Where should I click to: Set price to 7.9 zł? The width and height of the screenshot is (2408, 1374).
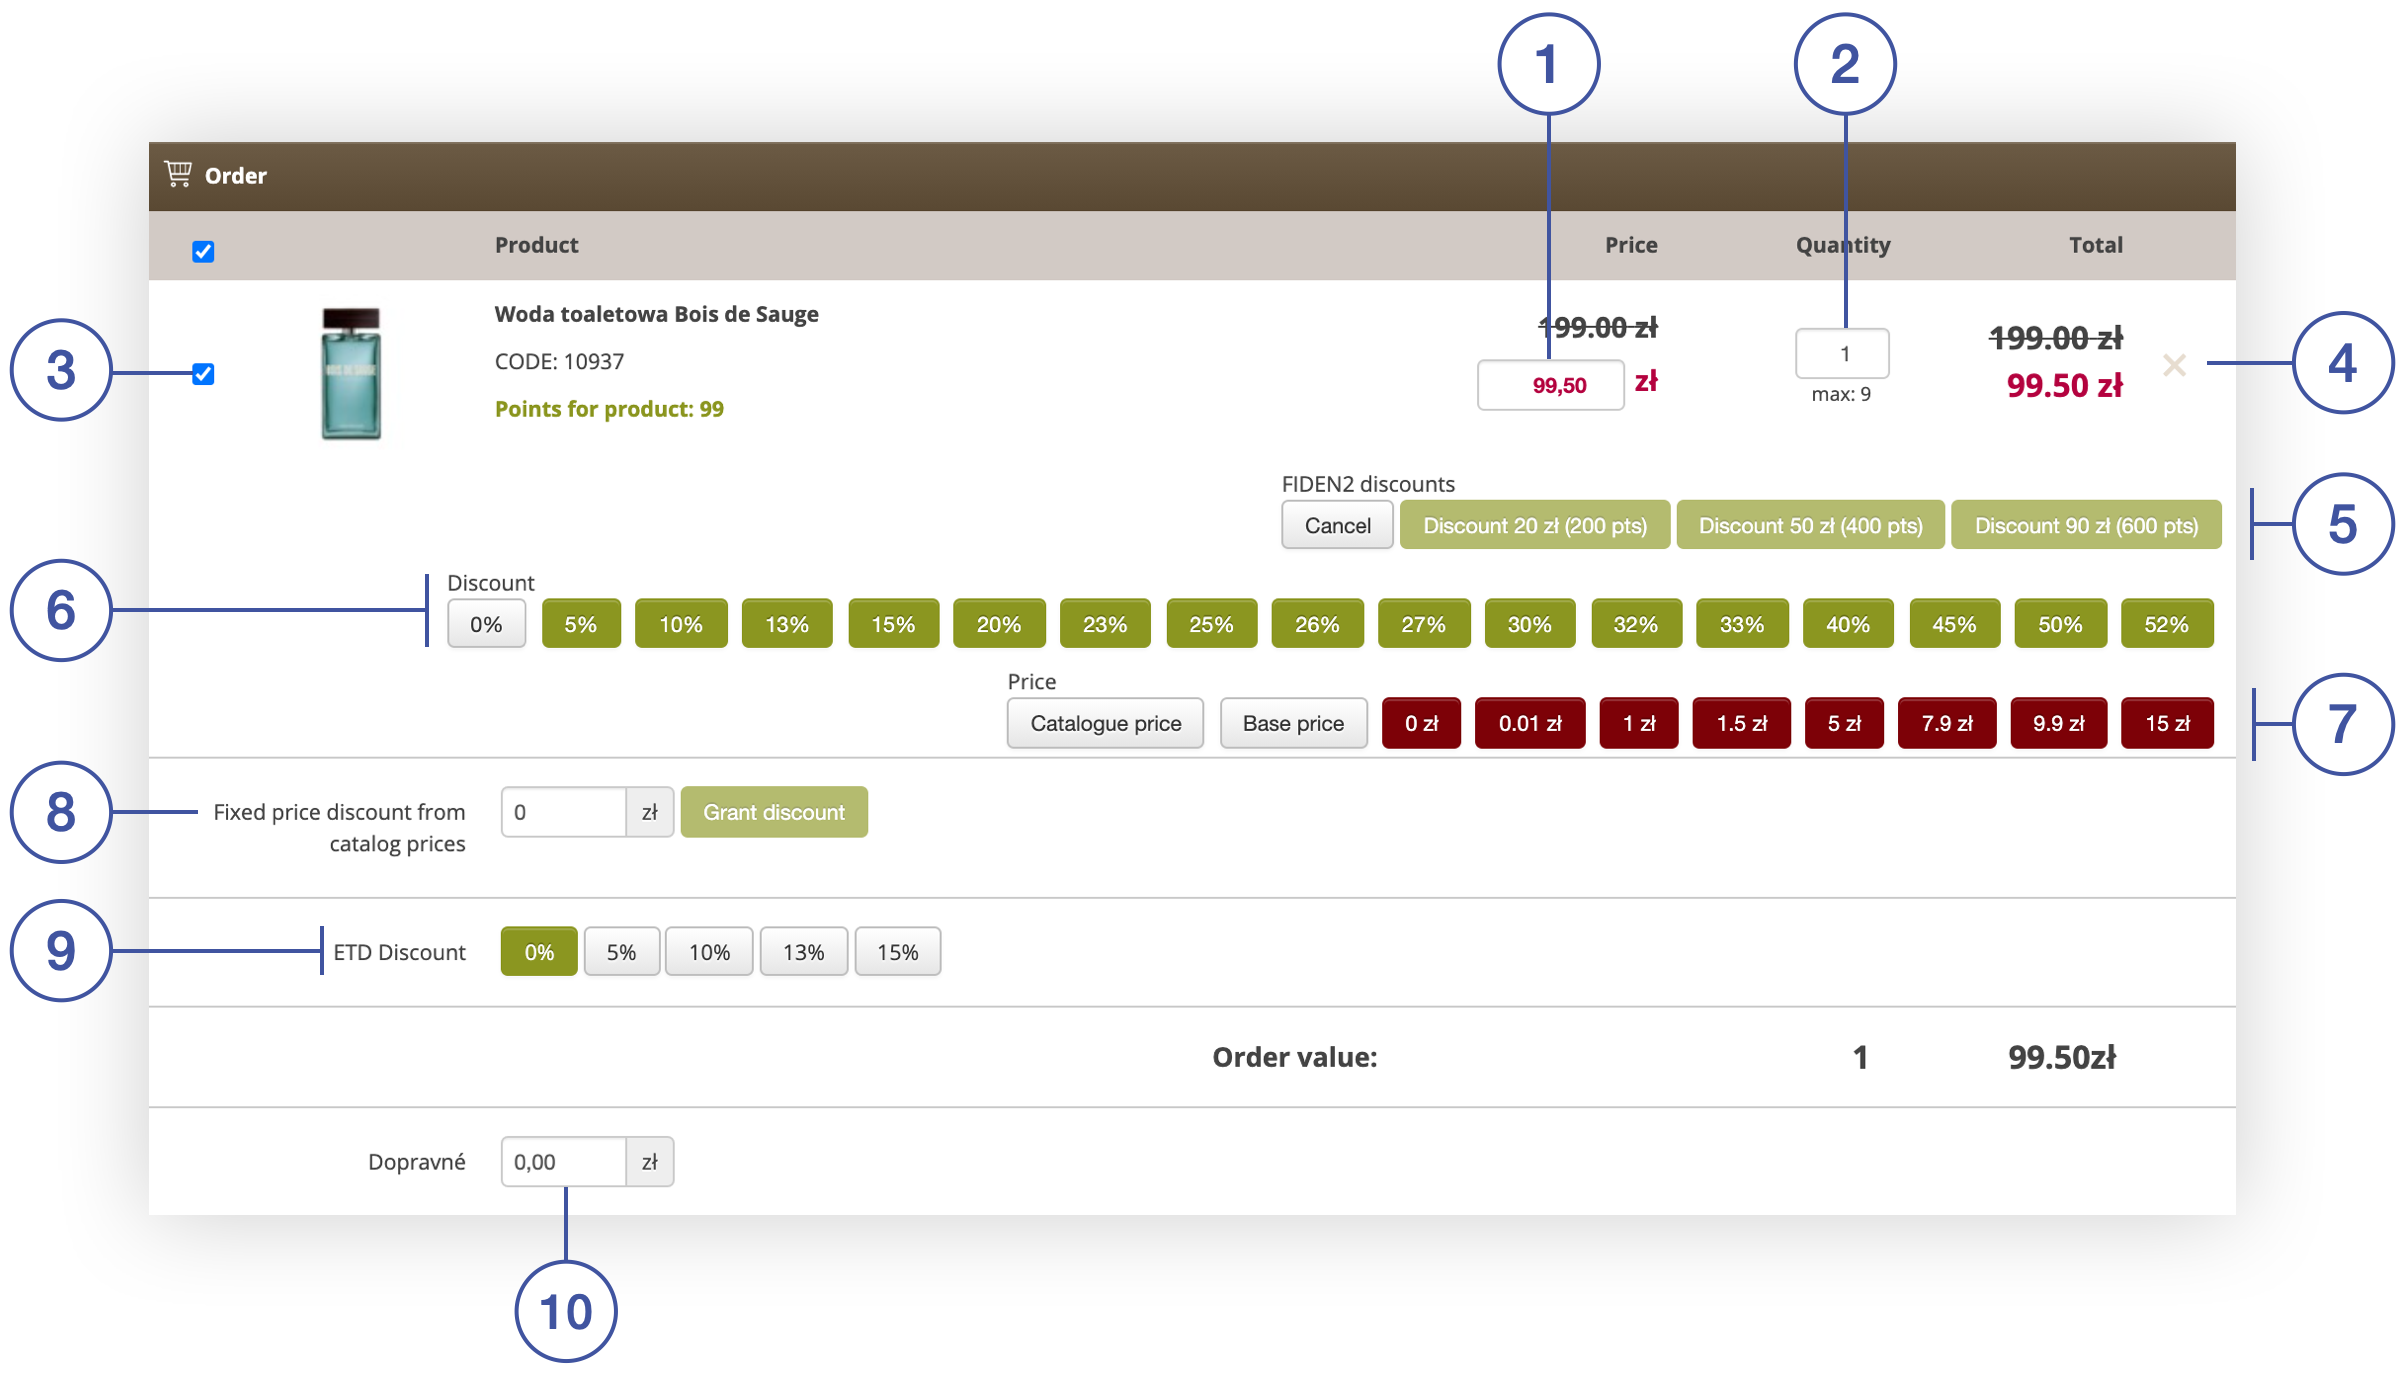pos(1947,723)
